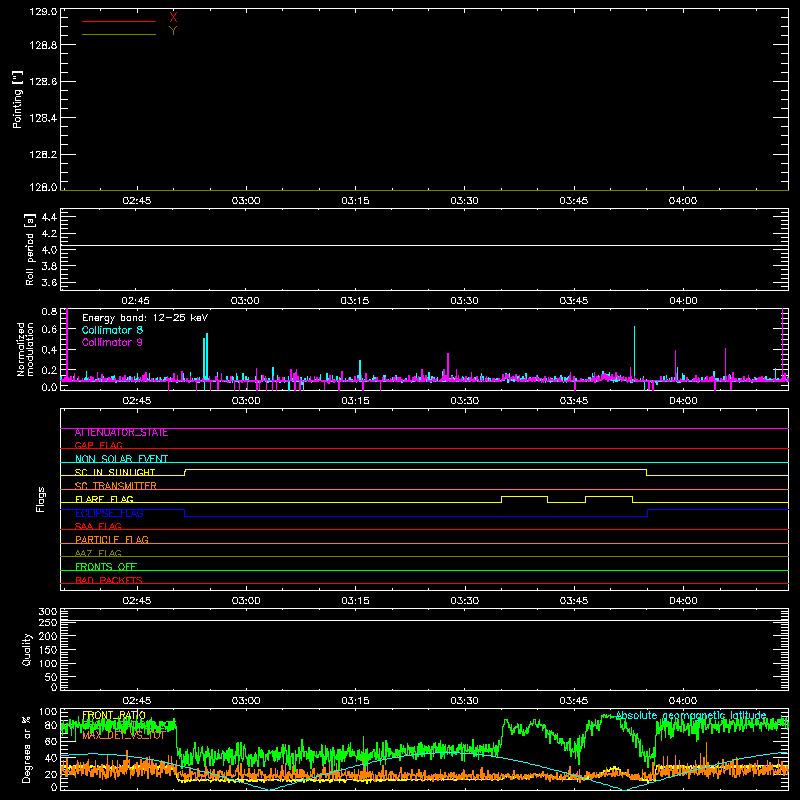Select the 150 Quality tick label

click(48, 650)
